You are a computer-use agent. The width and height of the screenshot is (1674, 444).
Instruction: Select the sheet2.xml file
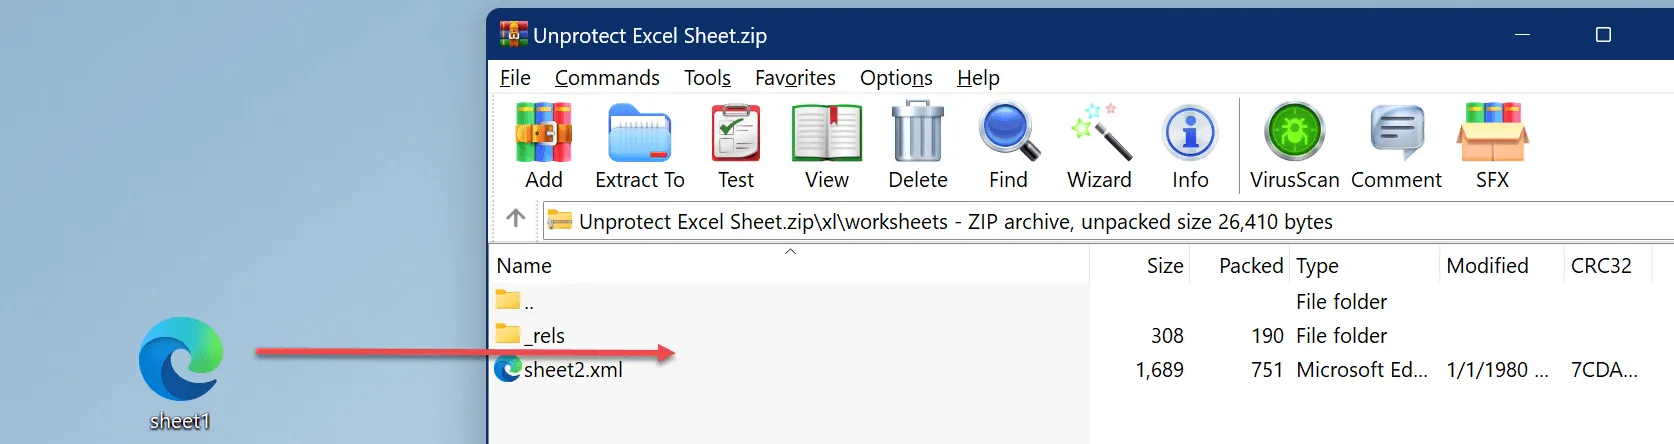tap(573, 370)
